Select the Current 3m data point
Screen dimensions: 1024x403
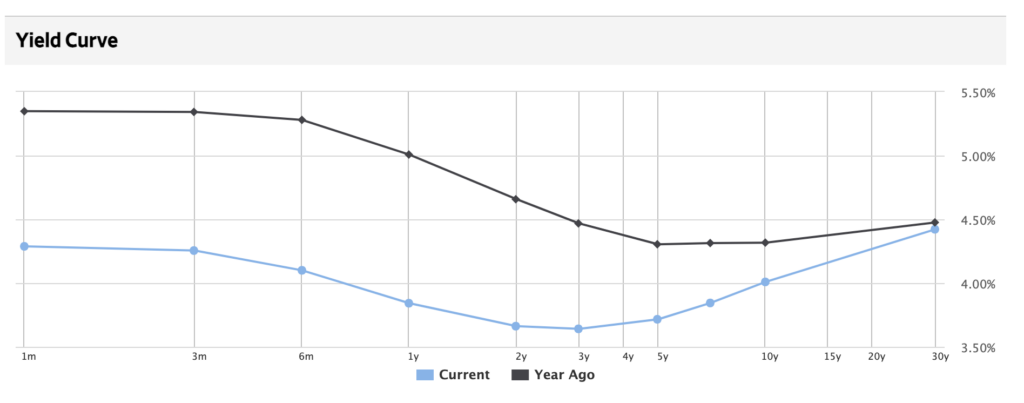[194, 250]
